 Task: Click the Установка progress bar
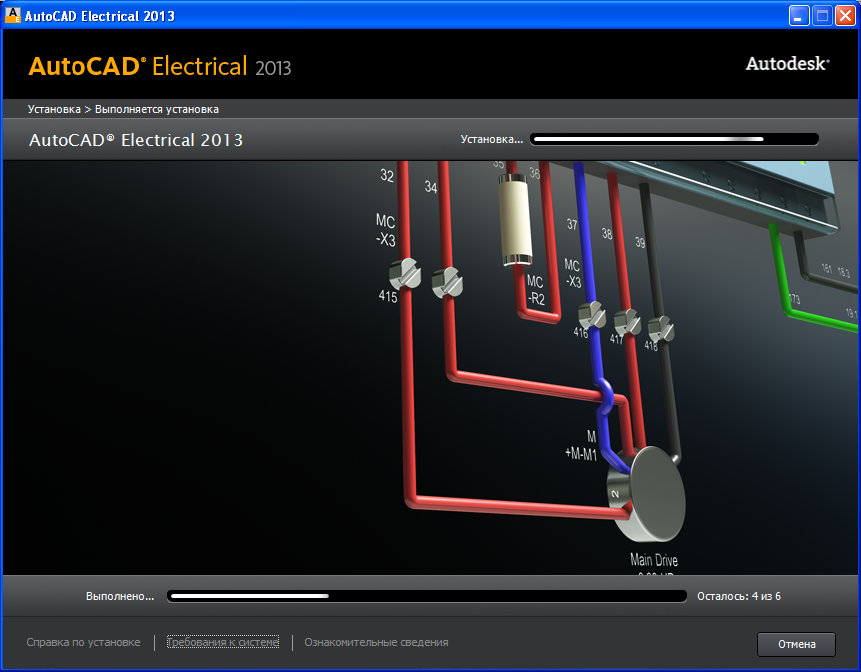pos(674,139)
